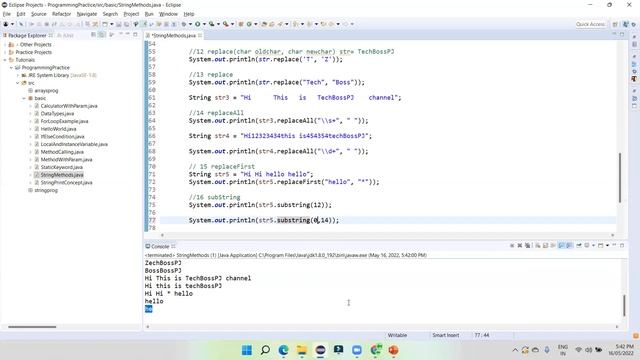
Task: Open the Debug dropdown arrow in toolbar
Action: (x=190, y=24)
